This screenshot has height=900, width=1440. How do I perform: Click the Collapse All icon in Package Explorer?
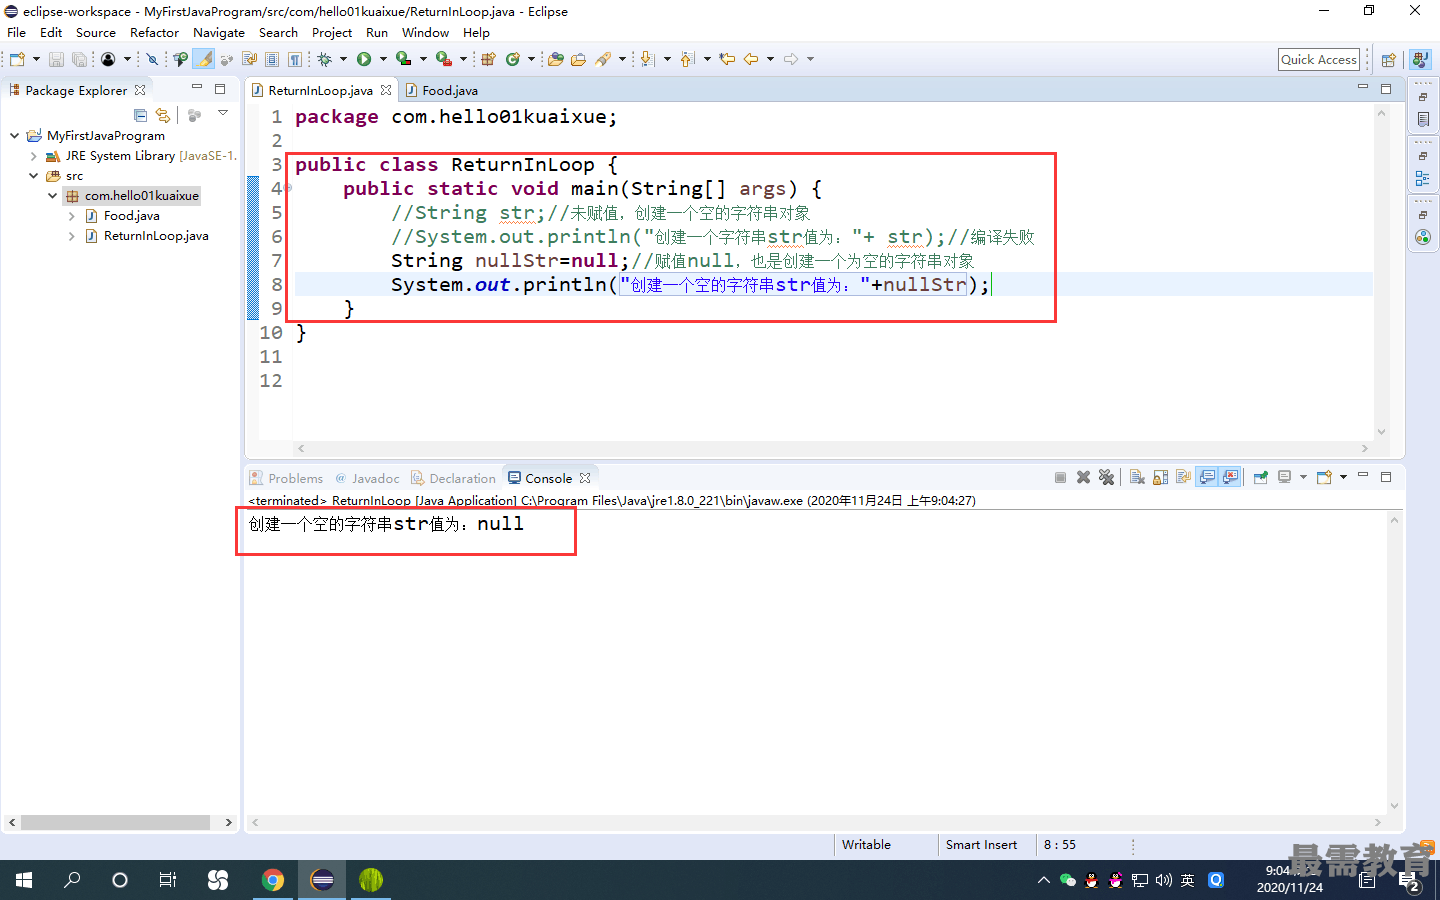[x=140, y=115]
